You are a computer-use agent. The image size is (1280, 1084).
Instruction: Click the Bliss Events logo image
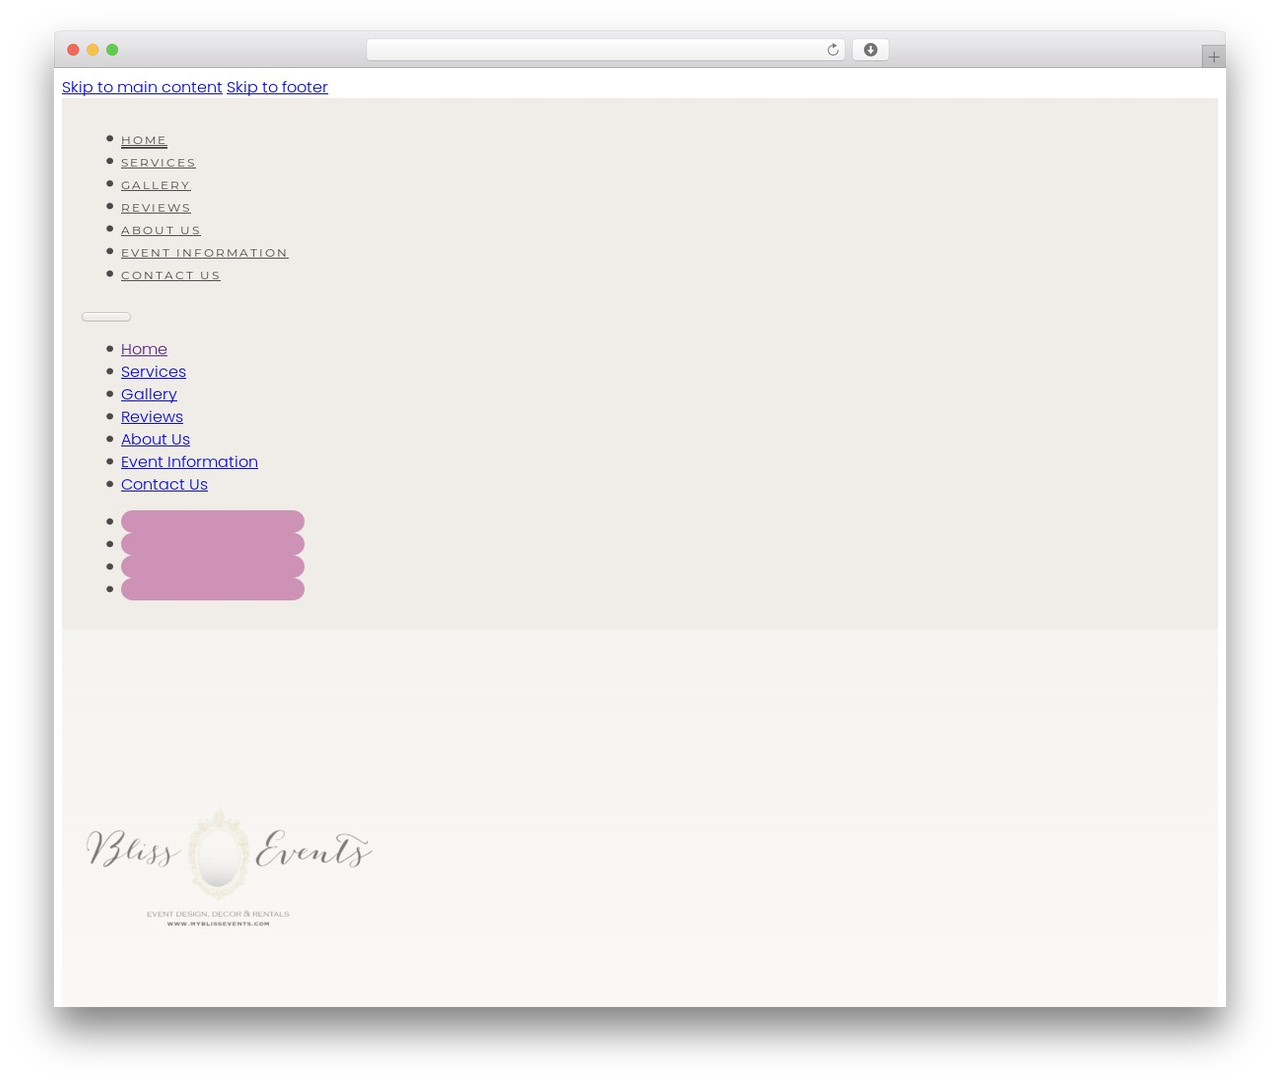[x=229, y=868]
